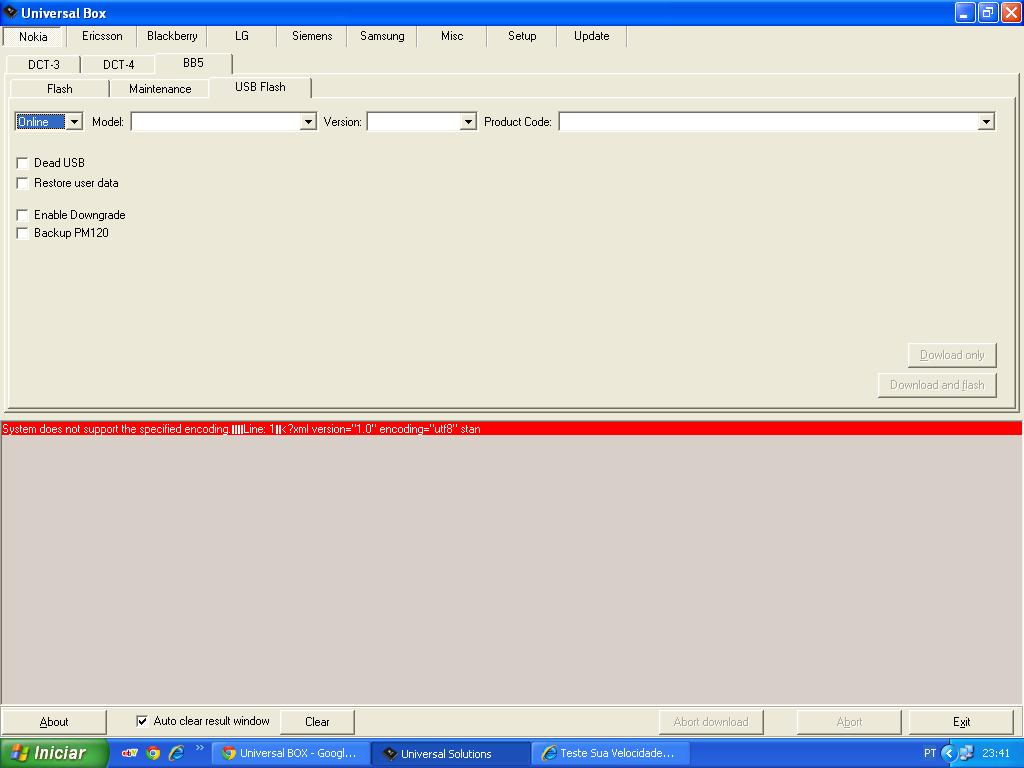Expand hidden system tray icons arrow
The height and width of the screenshot is (768, 1024).
(x=949, y=753)
